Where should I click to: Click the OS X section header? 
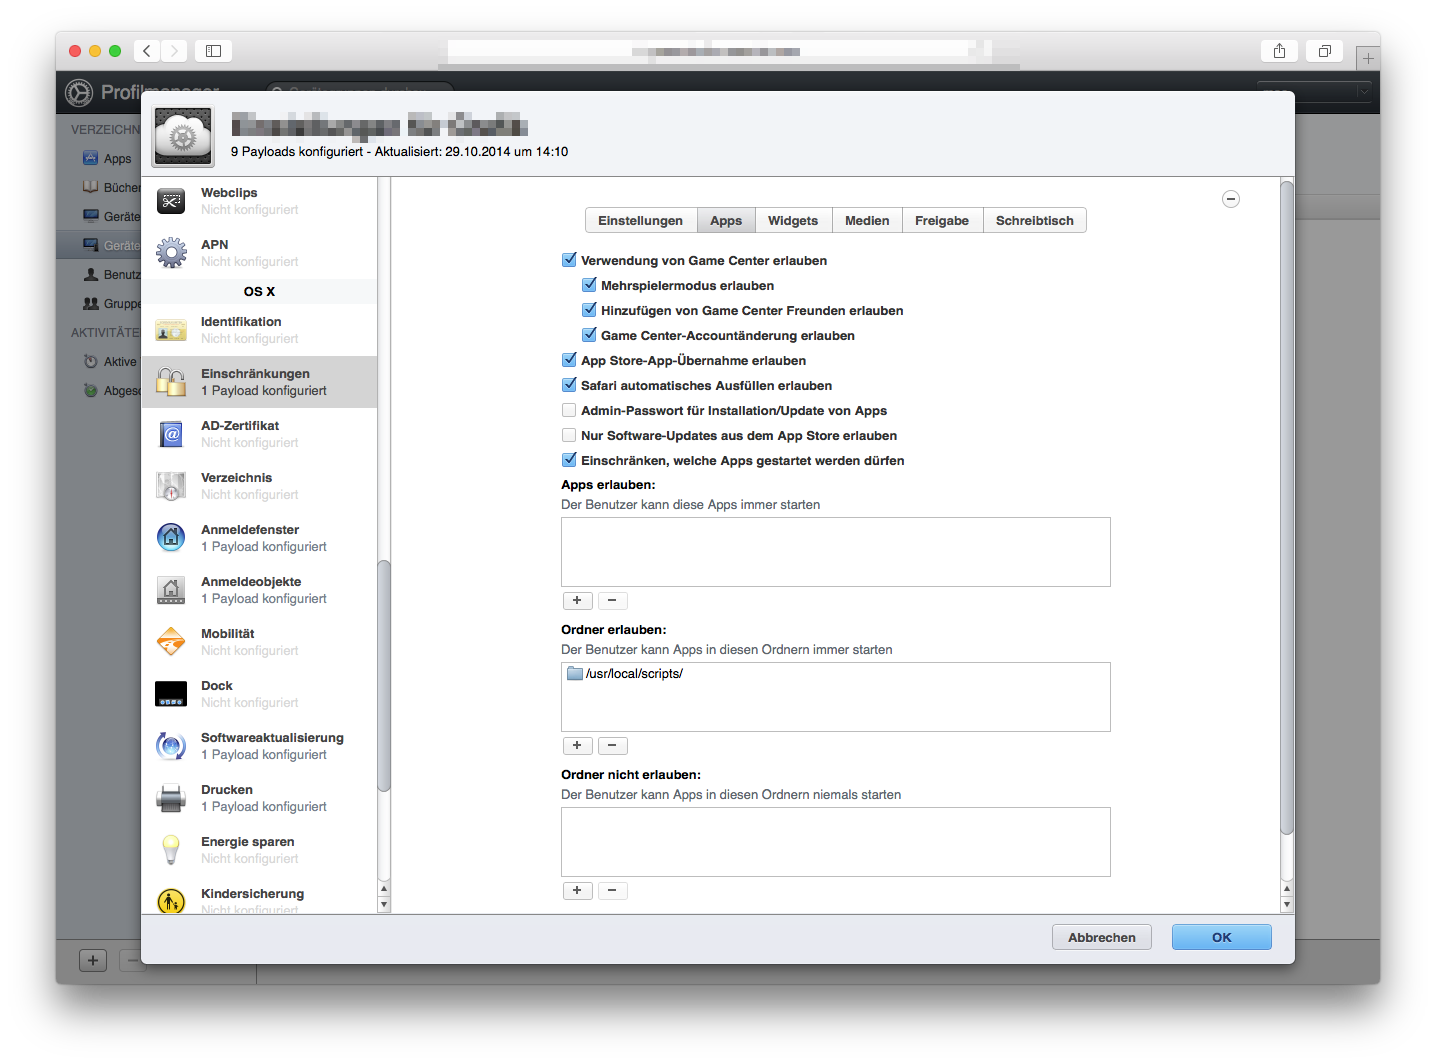259,292
